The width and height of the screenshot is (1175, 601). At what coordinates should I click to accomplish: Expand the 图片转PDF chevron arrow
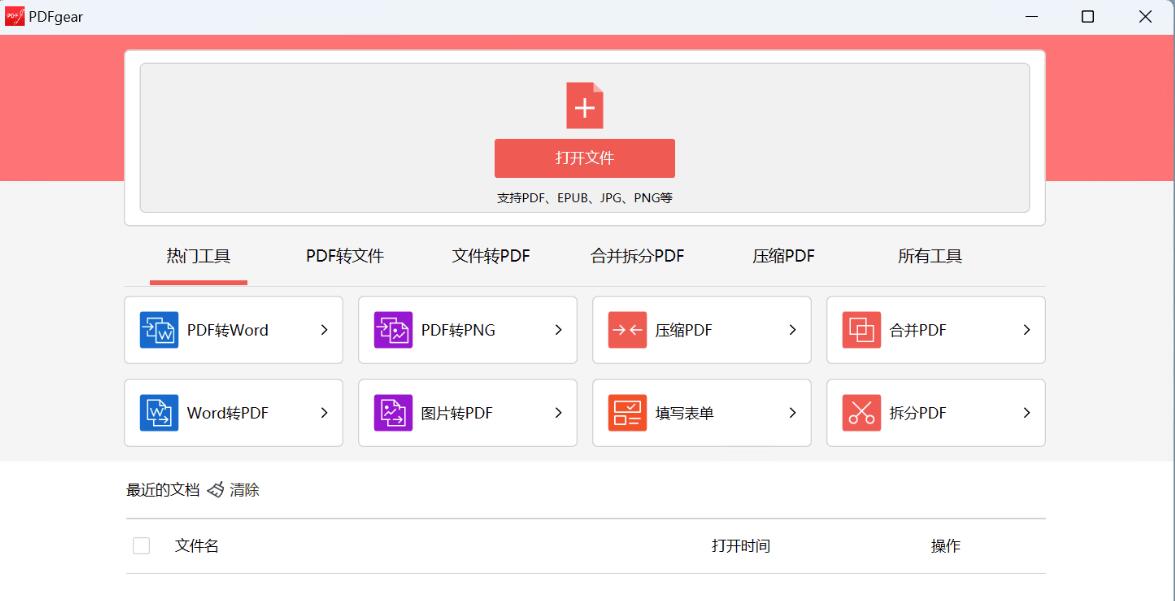pyautogui.click(x=558, y=413)
